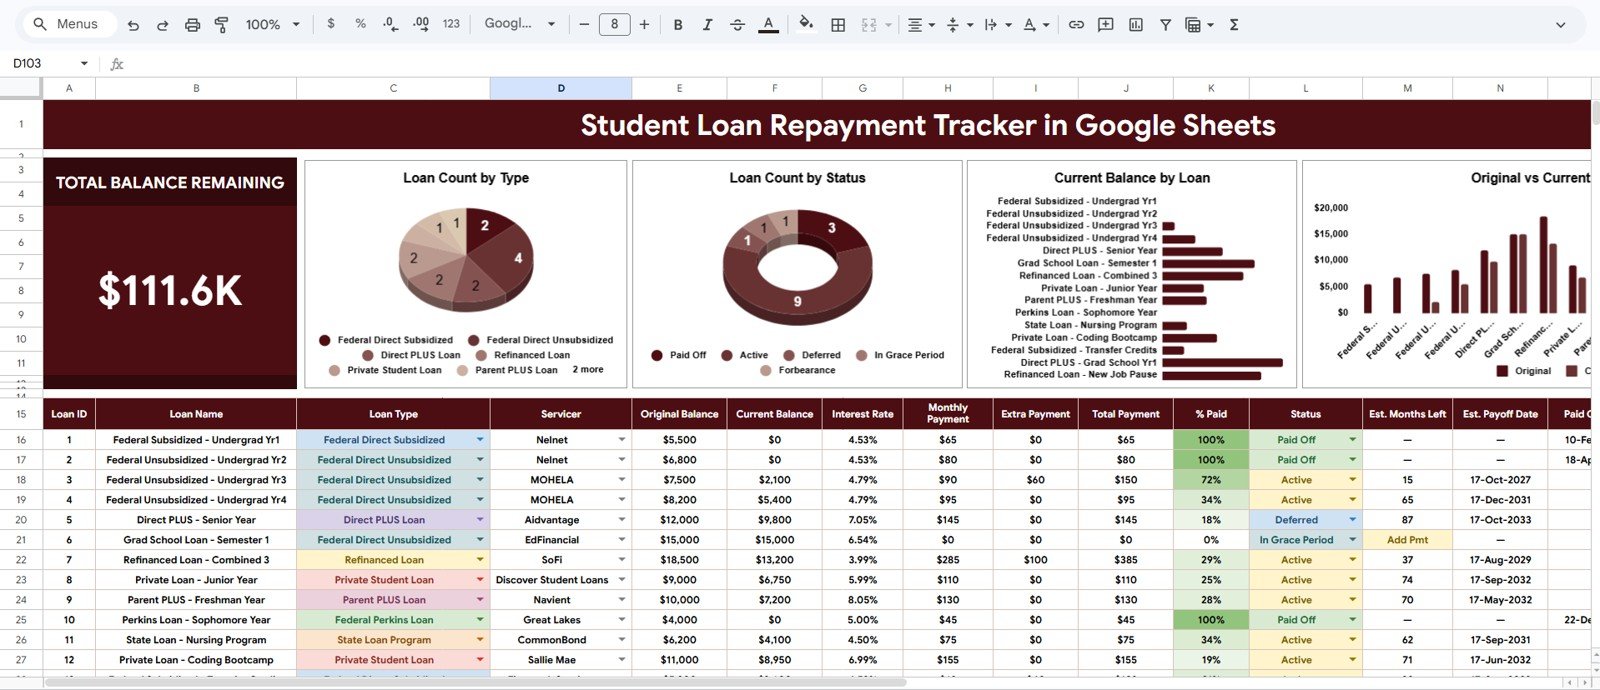This screenshot has height=690, width=1600.
Task: Open Servicer dropdown for SoFi
Action: click(x=622, y=560)
